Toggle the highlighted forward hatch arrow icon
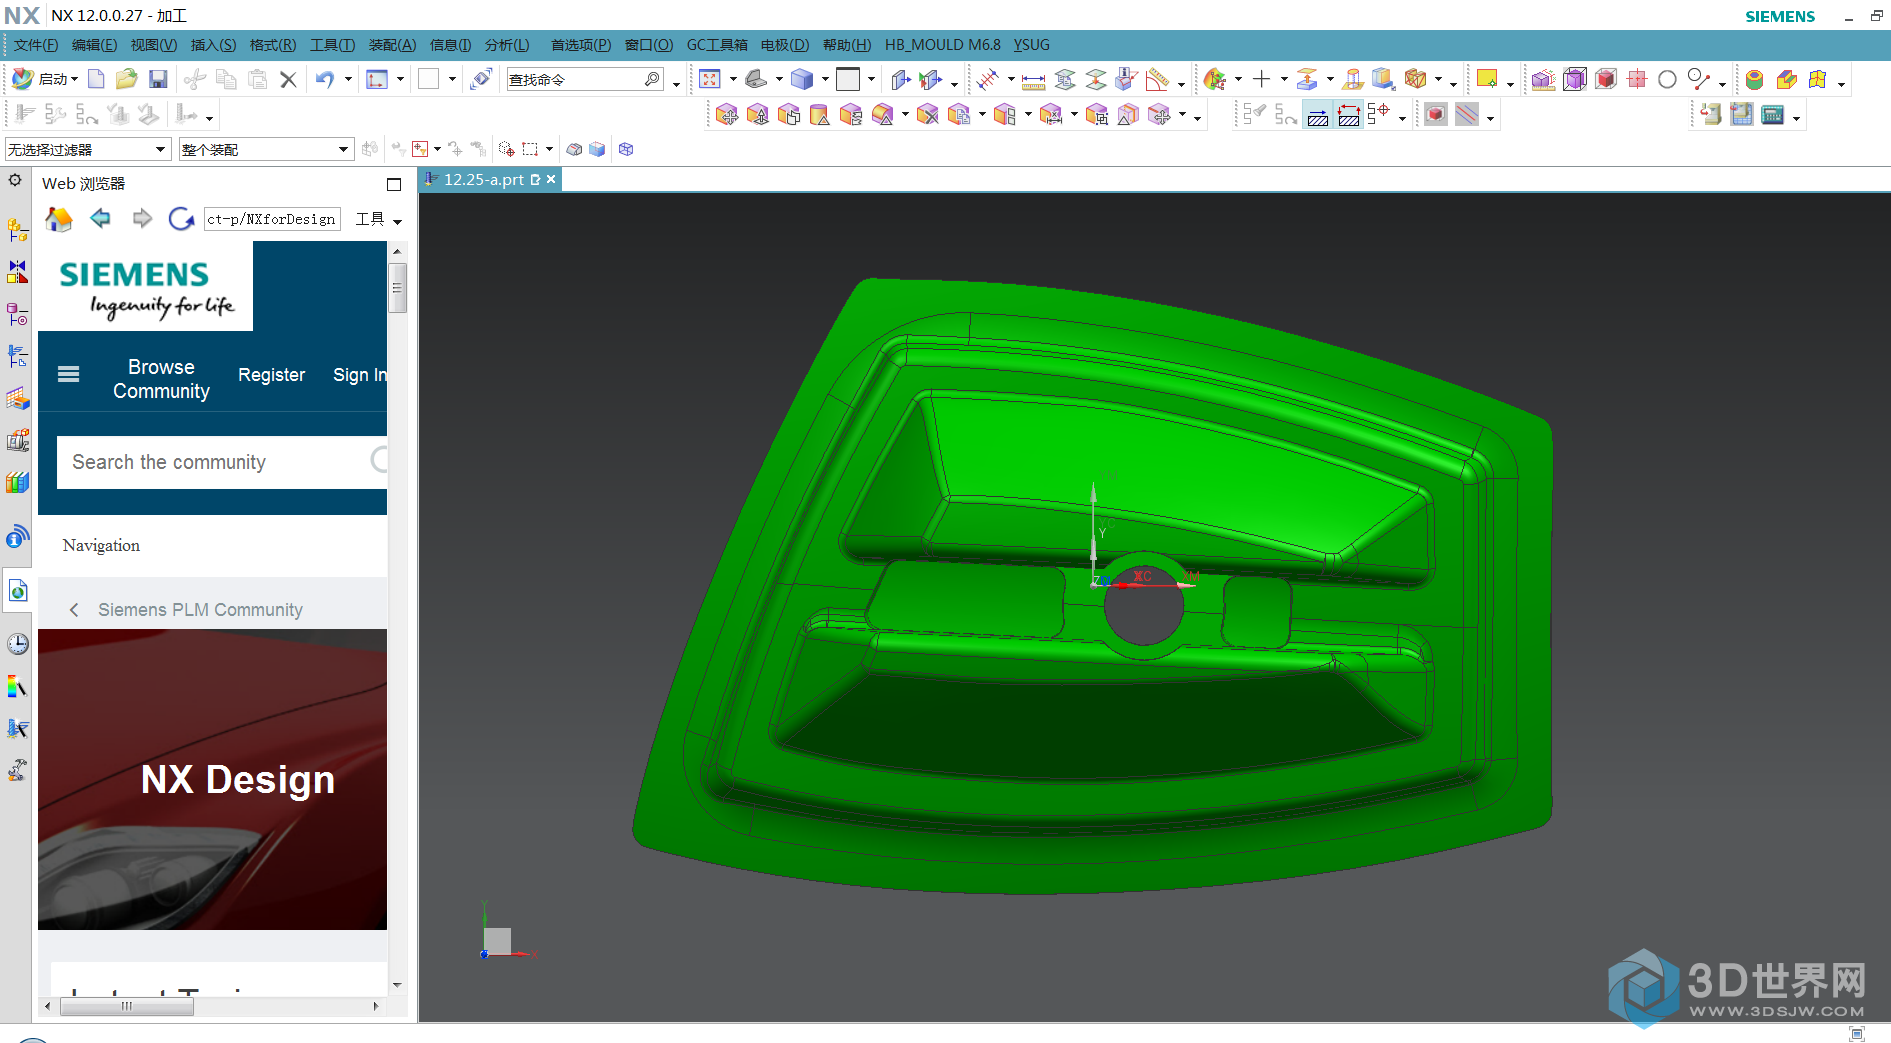The height and width of the screenshot is (1043, 1891). [x=1318, y=115]
